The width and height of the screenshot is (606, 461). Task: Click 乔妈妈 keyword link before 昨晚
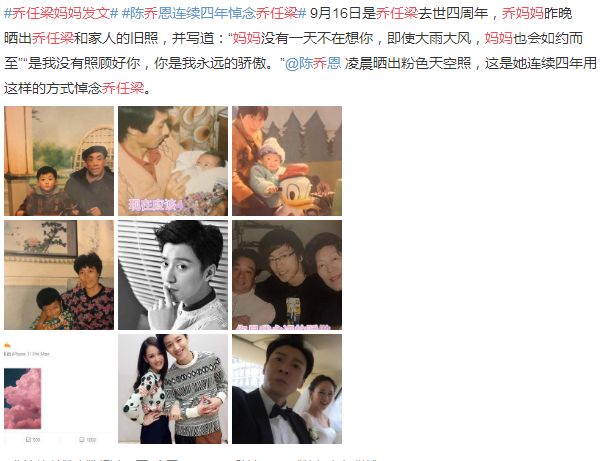[x=523, y=14]
